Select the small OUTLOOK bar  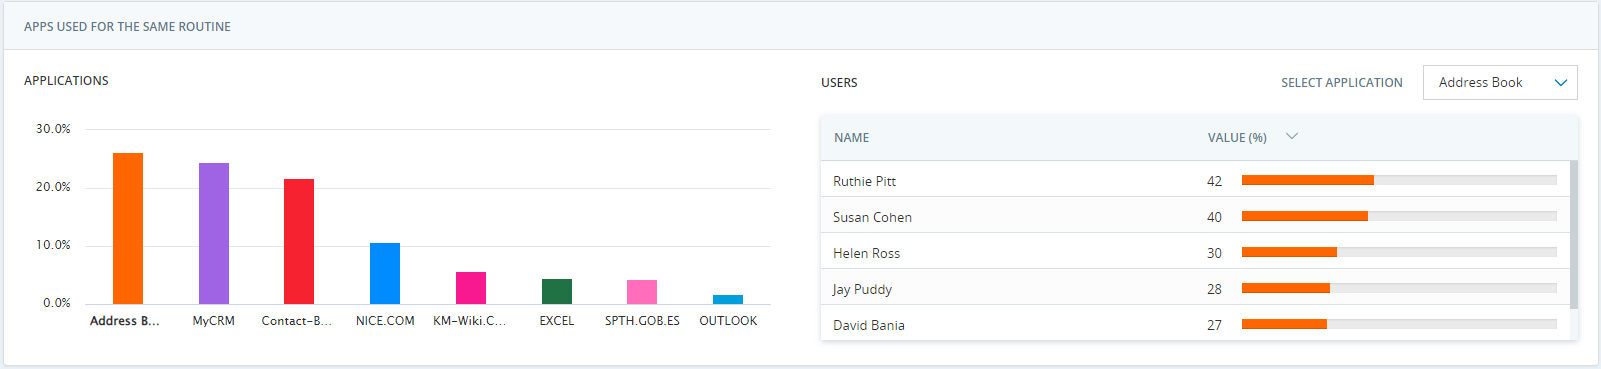click(x=728, y=299)
